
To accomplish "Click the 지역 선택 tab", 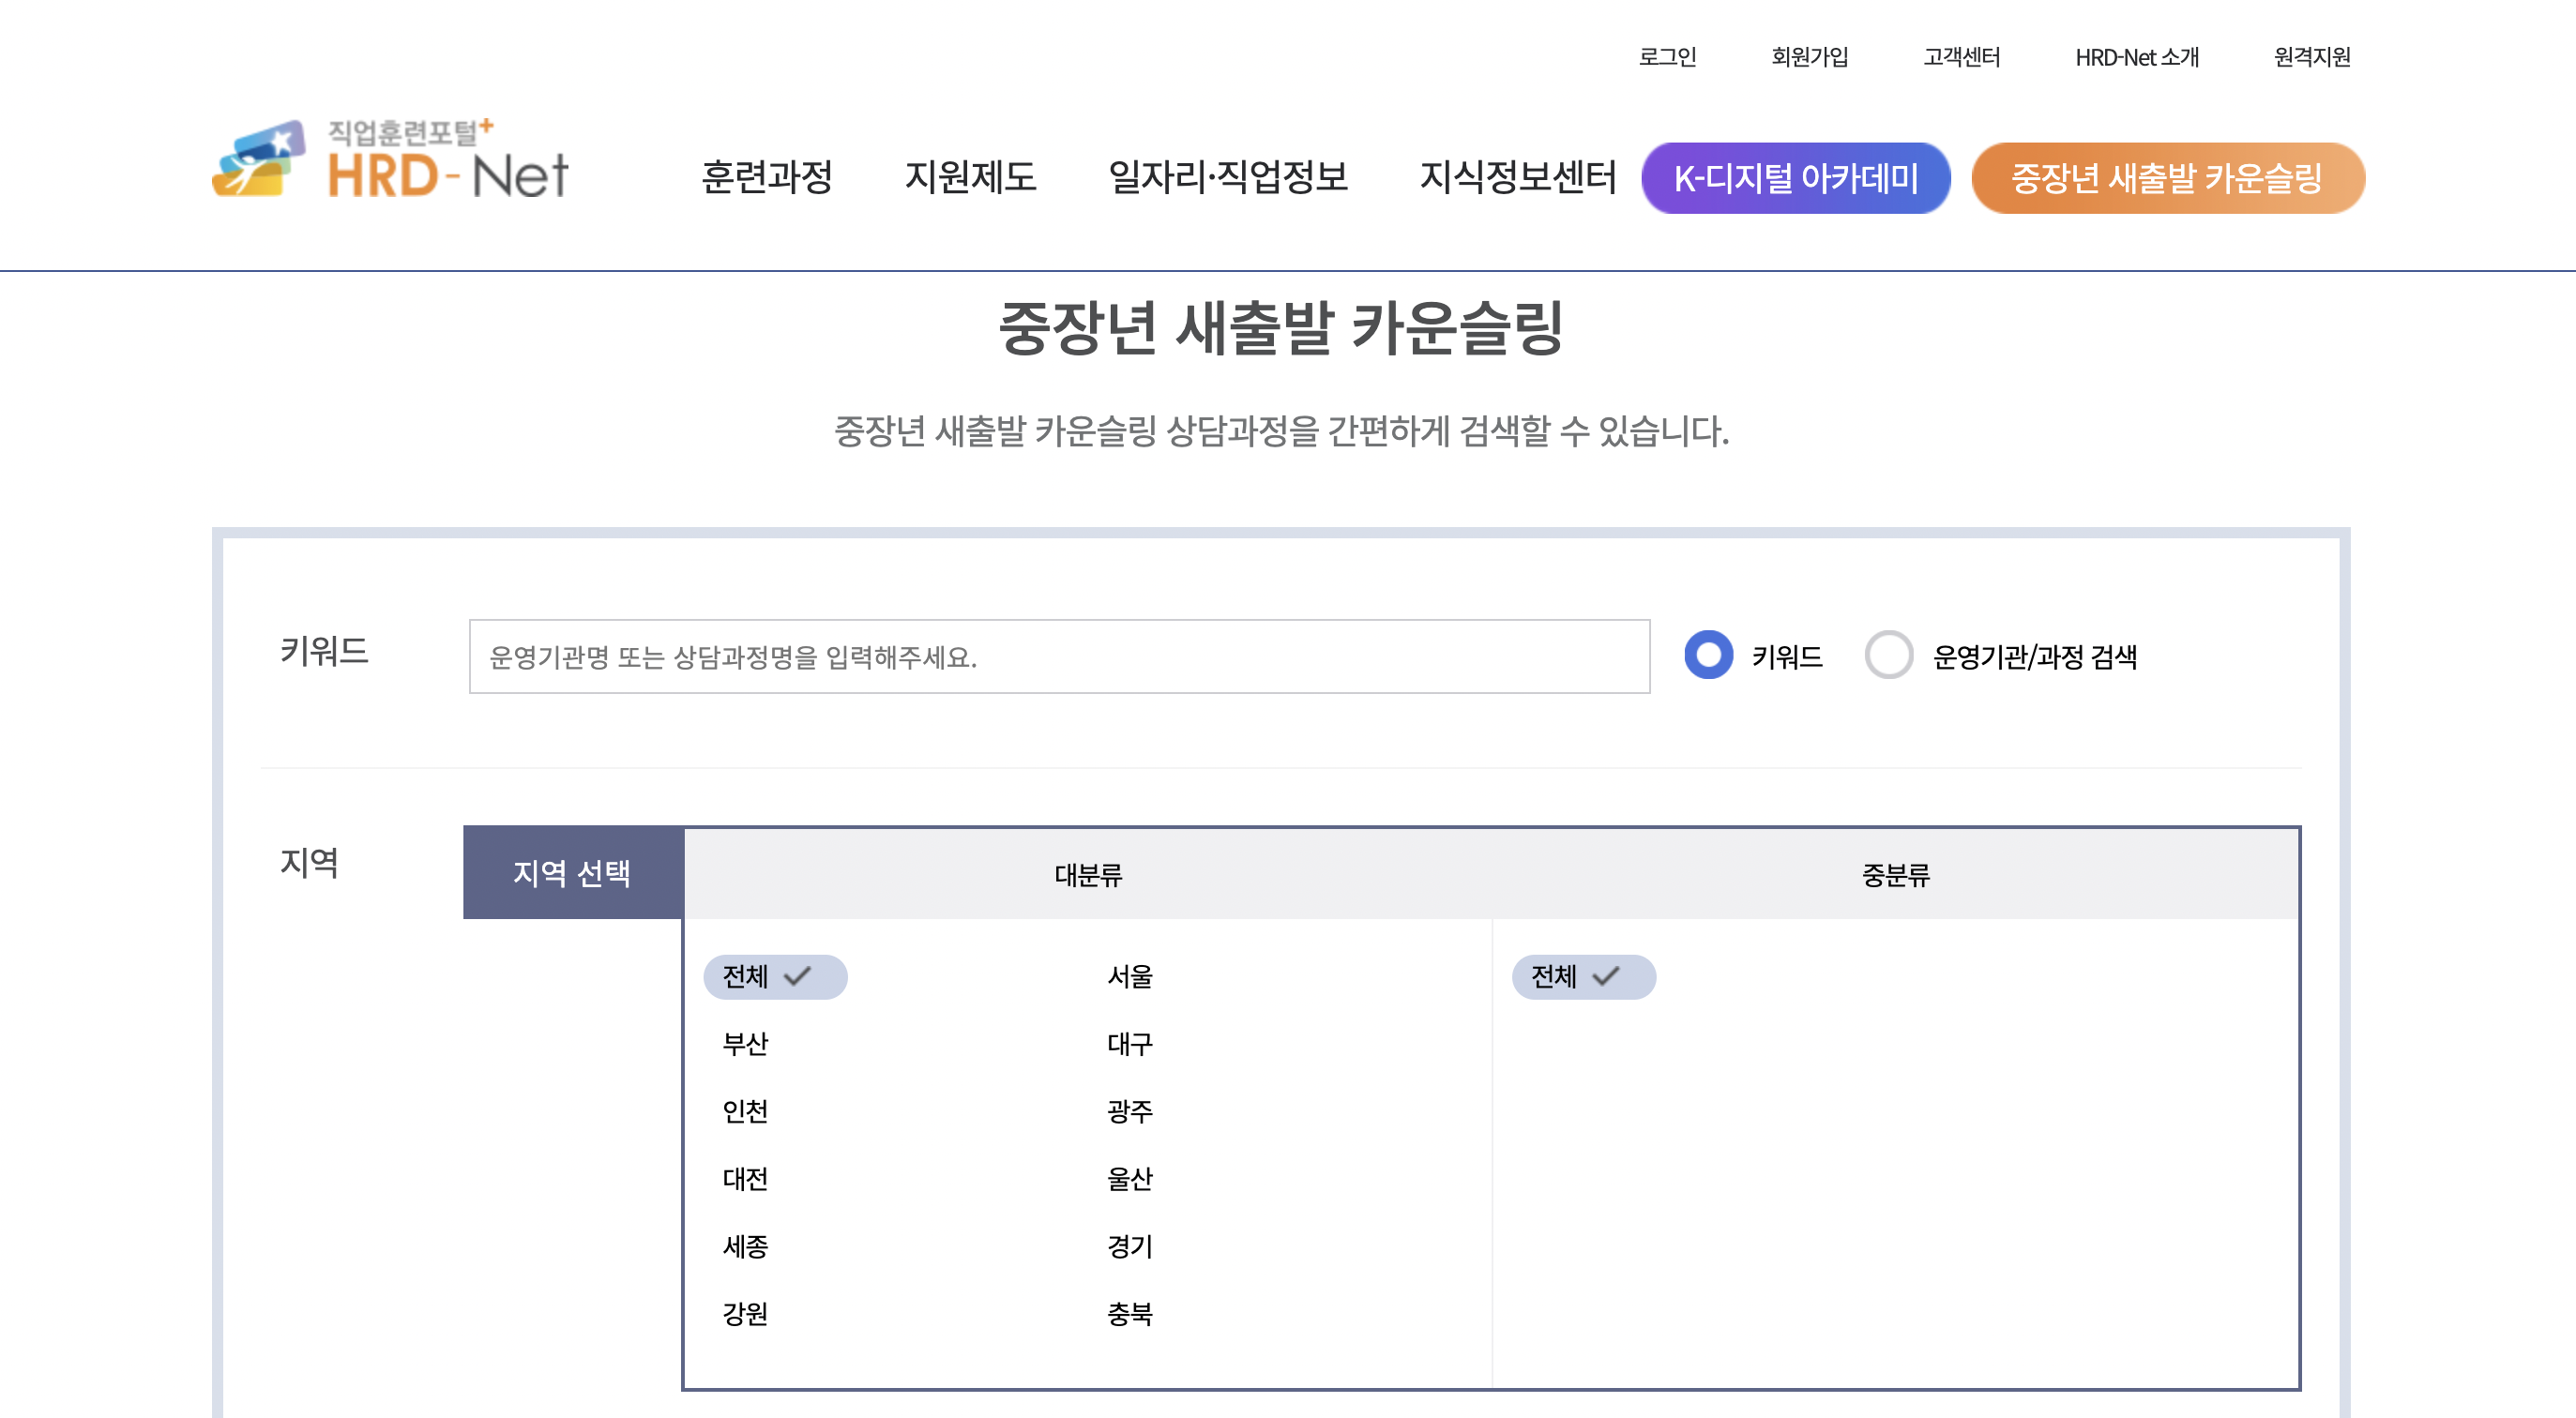I will (x=572, y=873).
